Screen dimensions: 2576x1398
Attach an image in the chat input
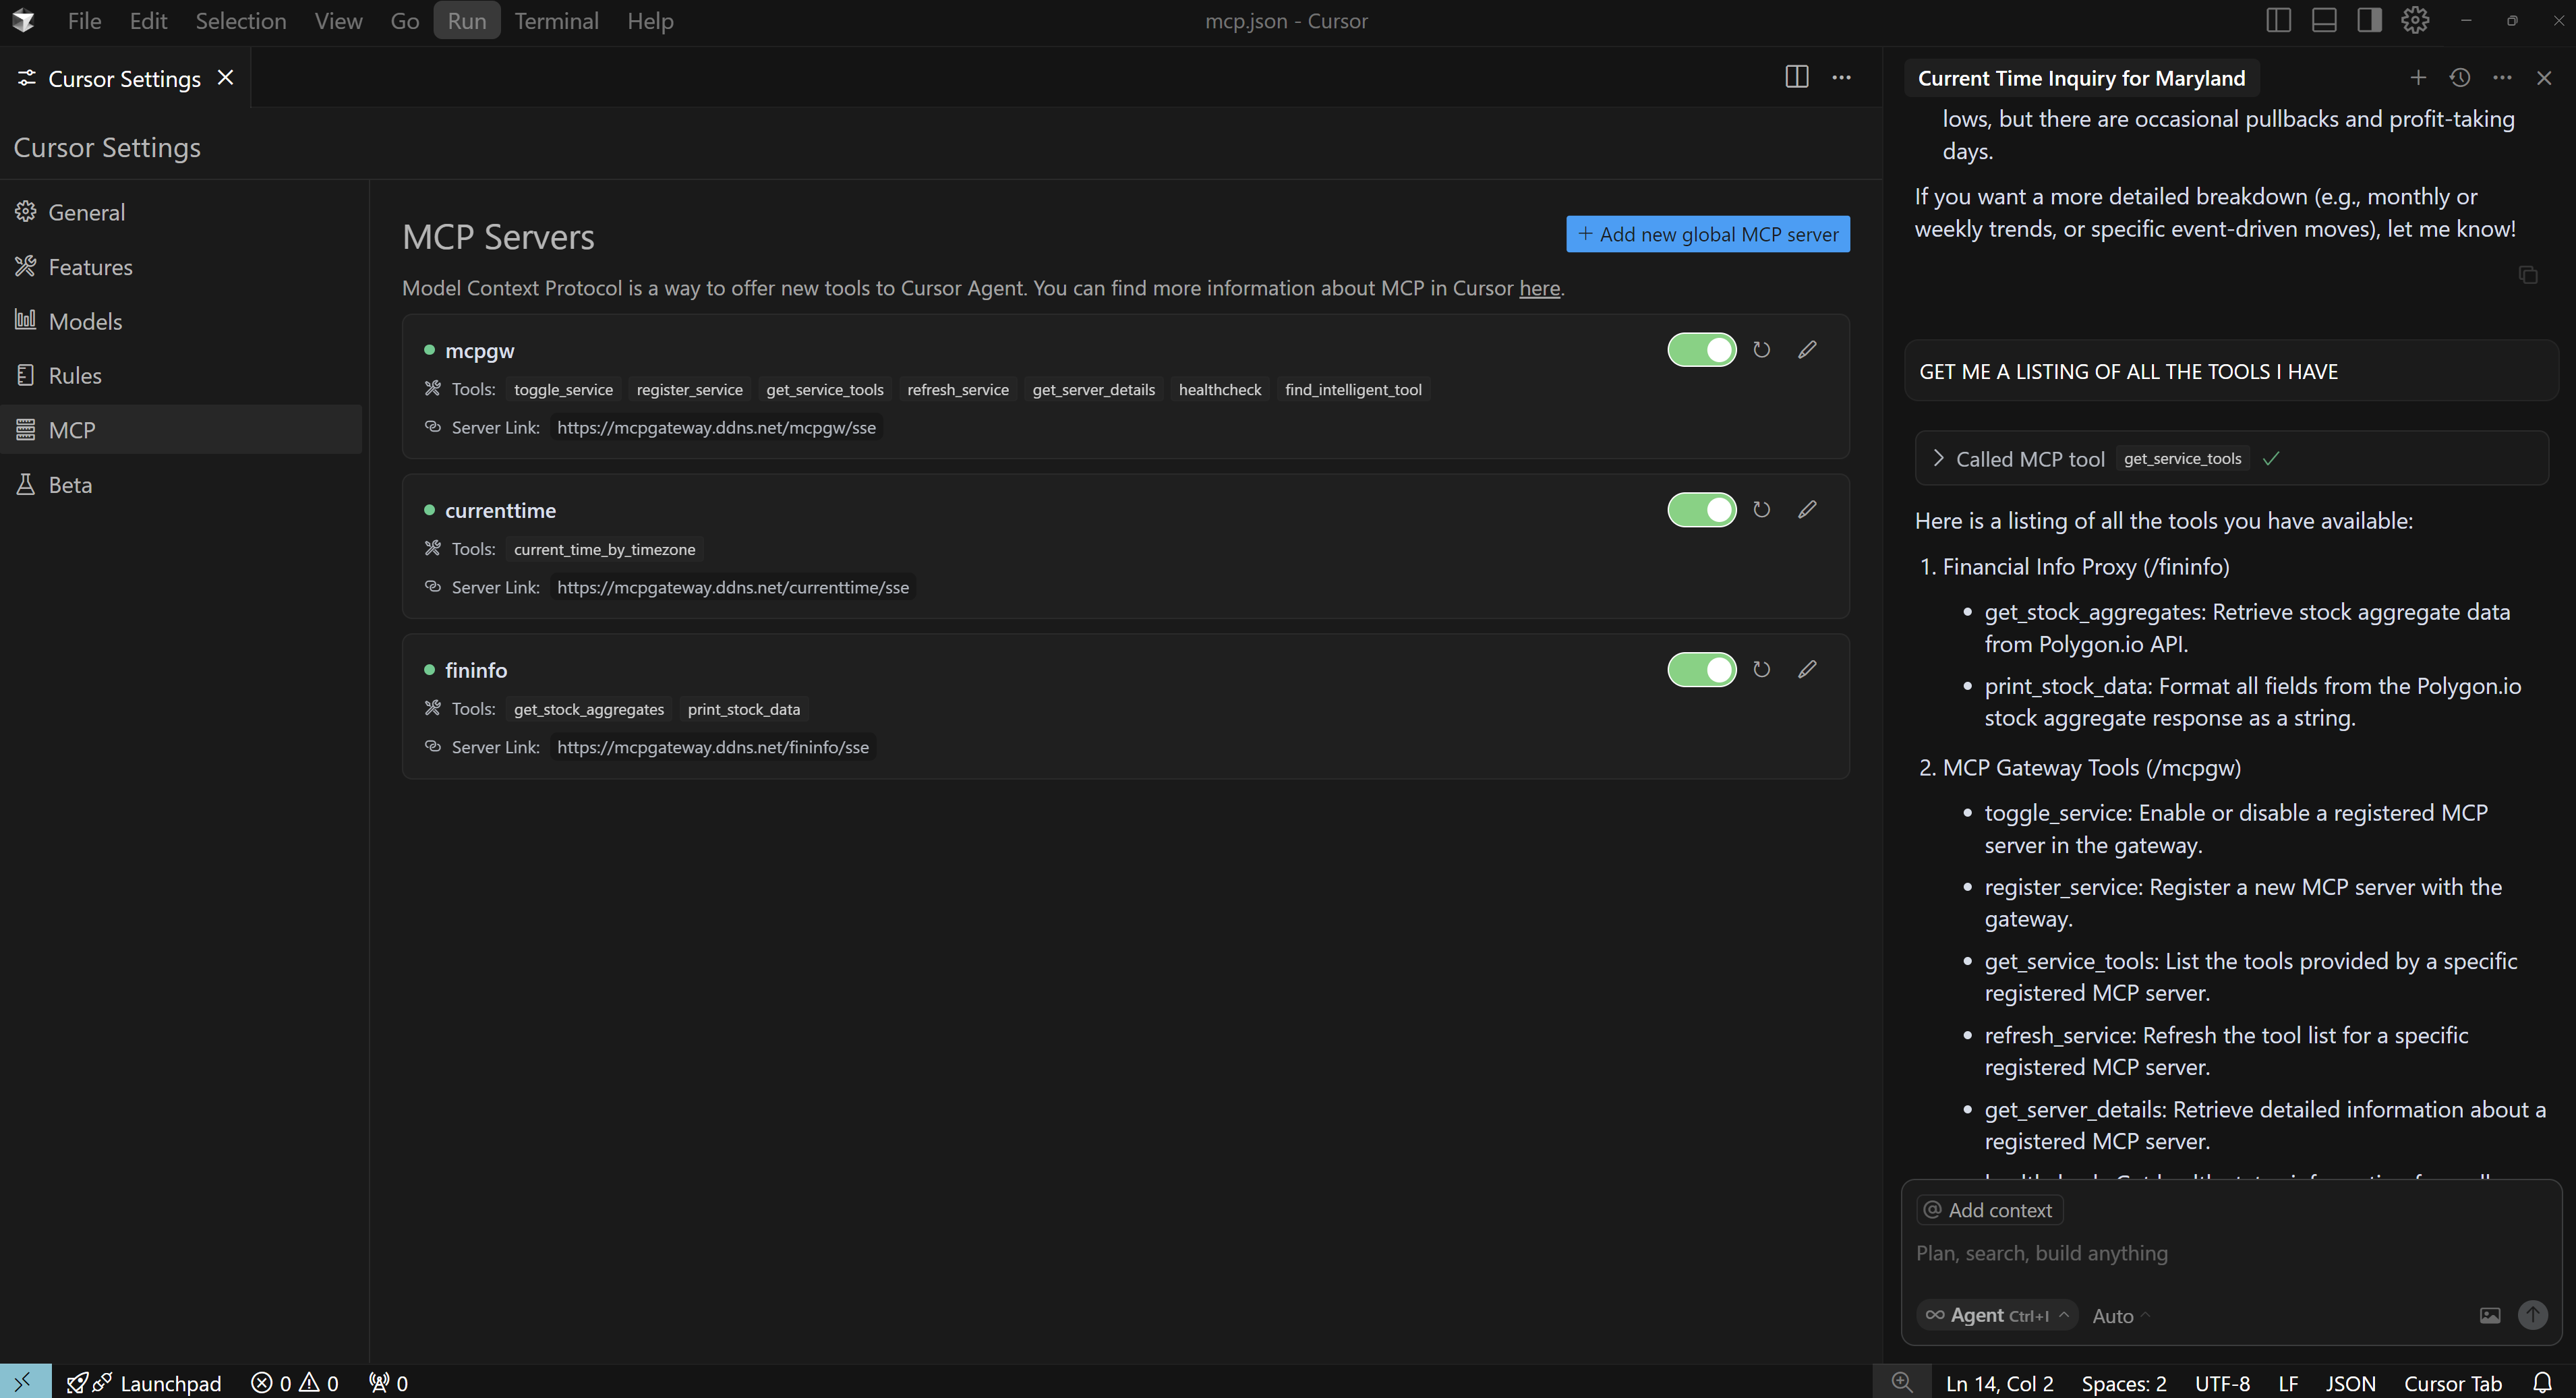2489,1316
